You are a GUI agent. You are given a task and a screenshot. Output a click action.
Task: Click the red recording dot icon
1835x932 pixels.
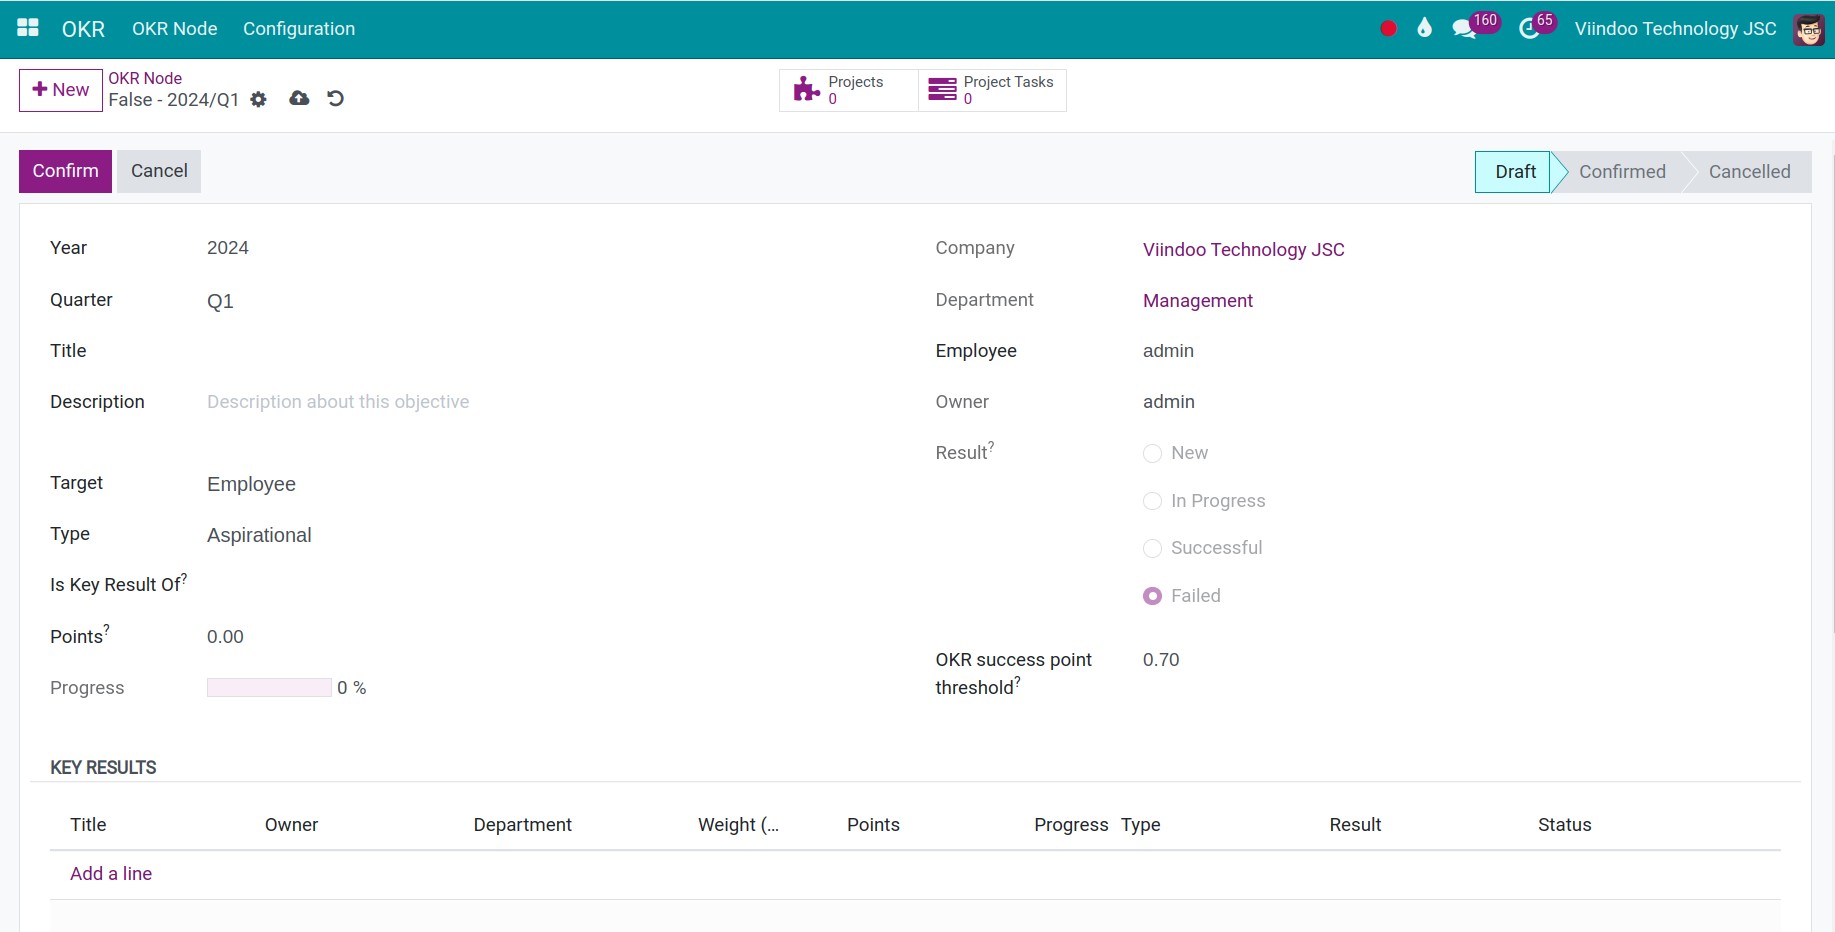pos(1388,29)
